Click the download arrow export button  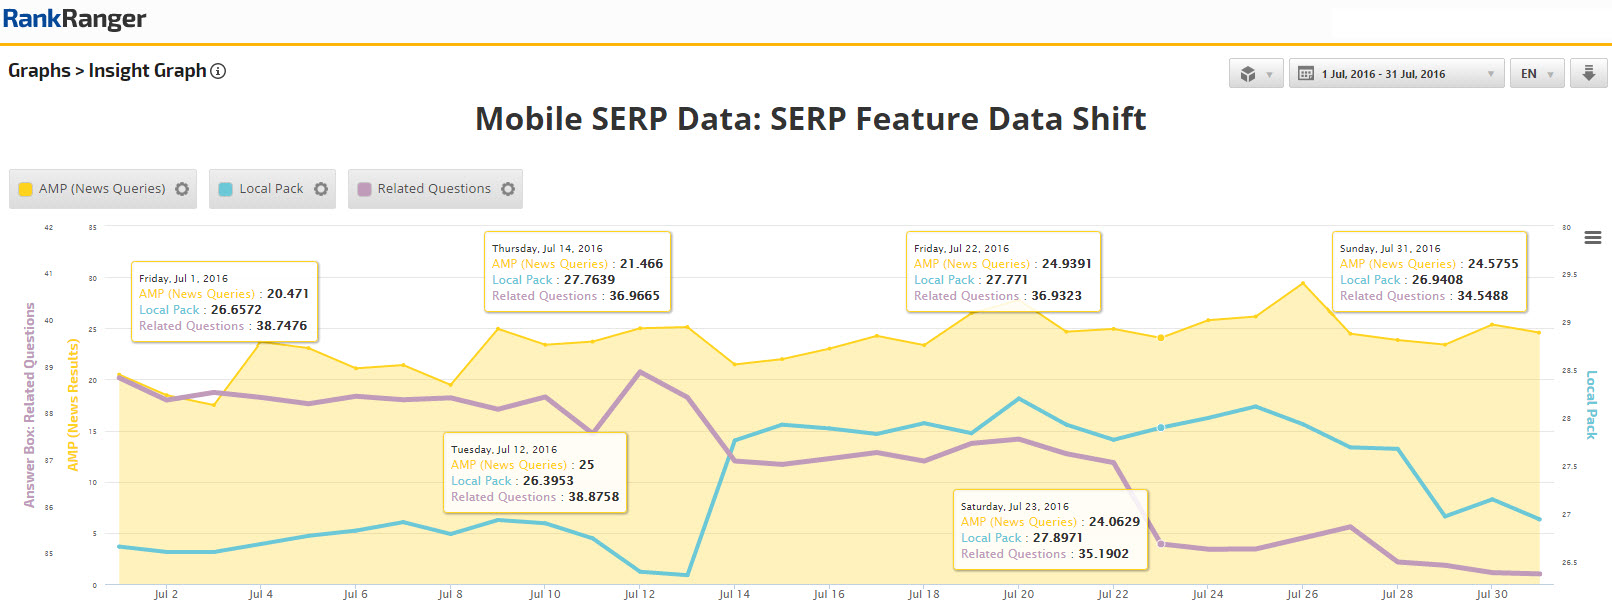[x=1588, y=73]
